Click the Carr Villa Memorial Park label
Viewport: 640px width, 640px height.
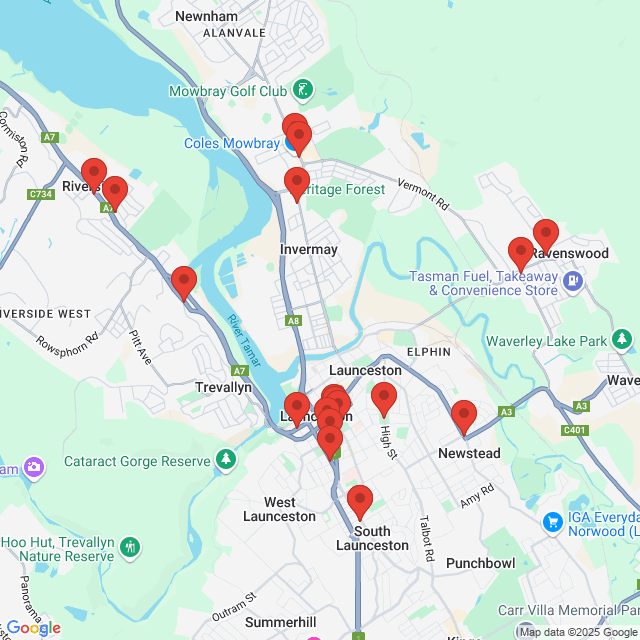point(569,610)
